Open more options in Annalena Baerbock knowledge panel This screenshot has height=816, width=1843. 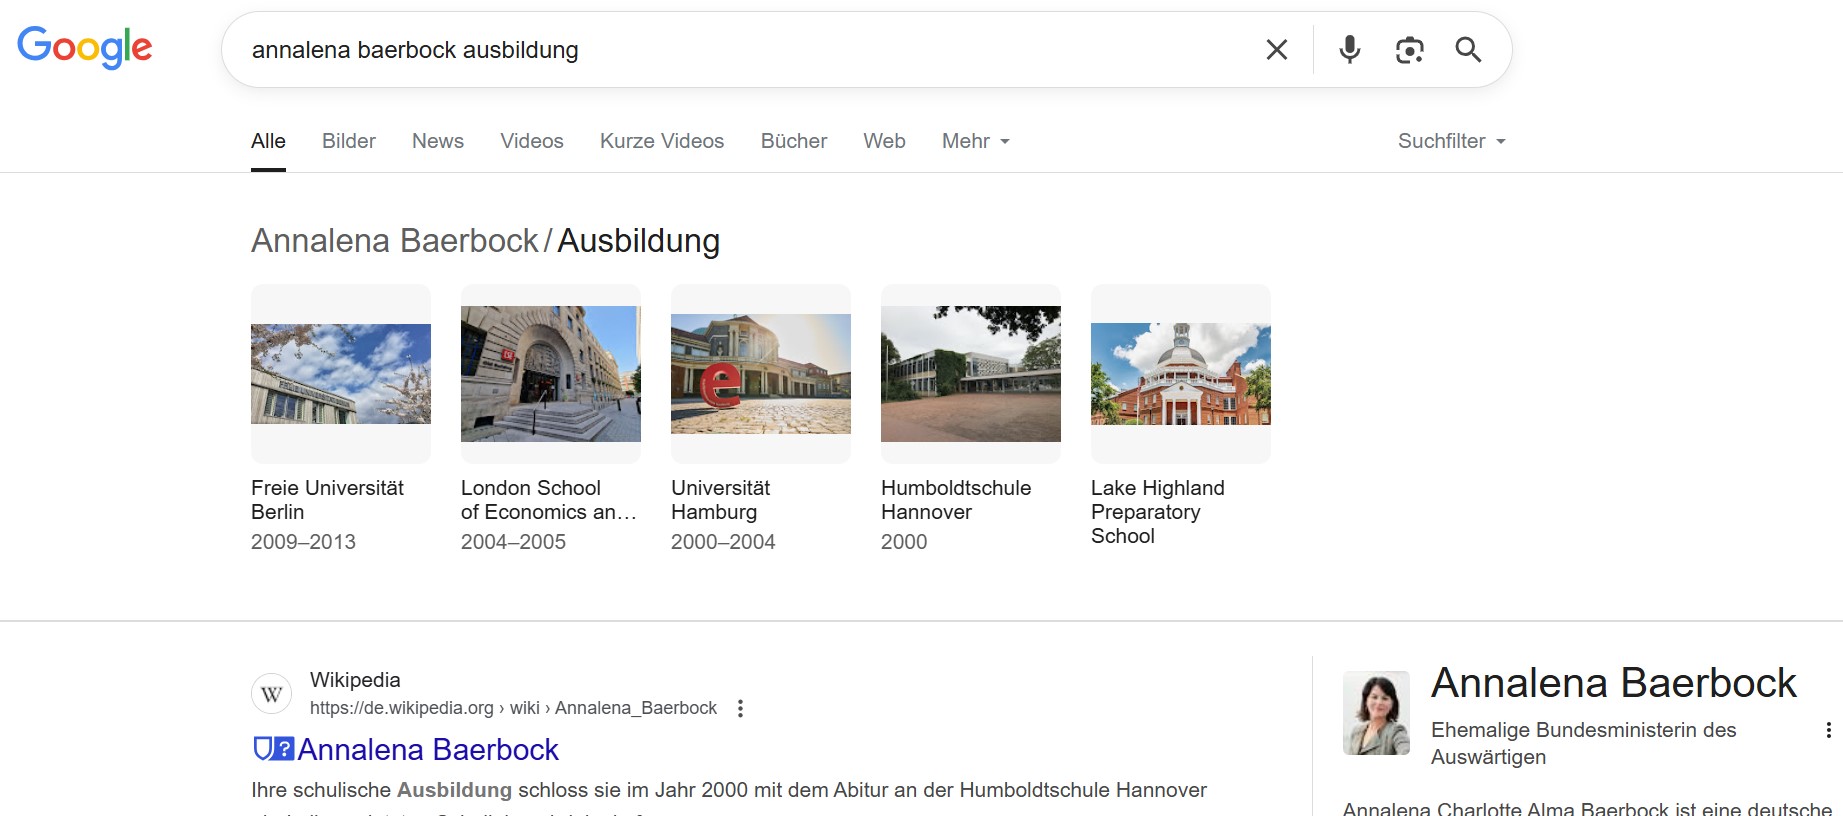(1828, 730)
